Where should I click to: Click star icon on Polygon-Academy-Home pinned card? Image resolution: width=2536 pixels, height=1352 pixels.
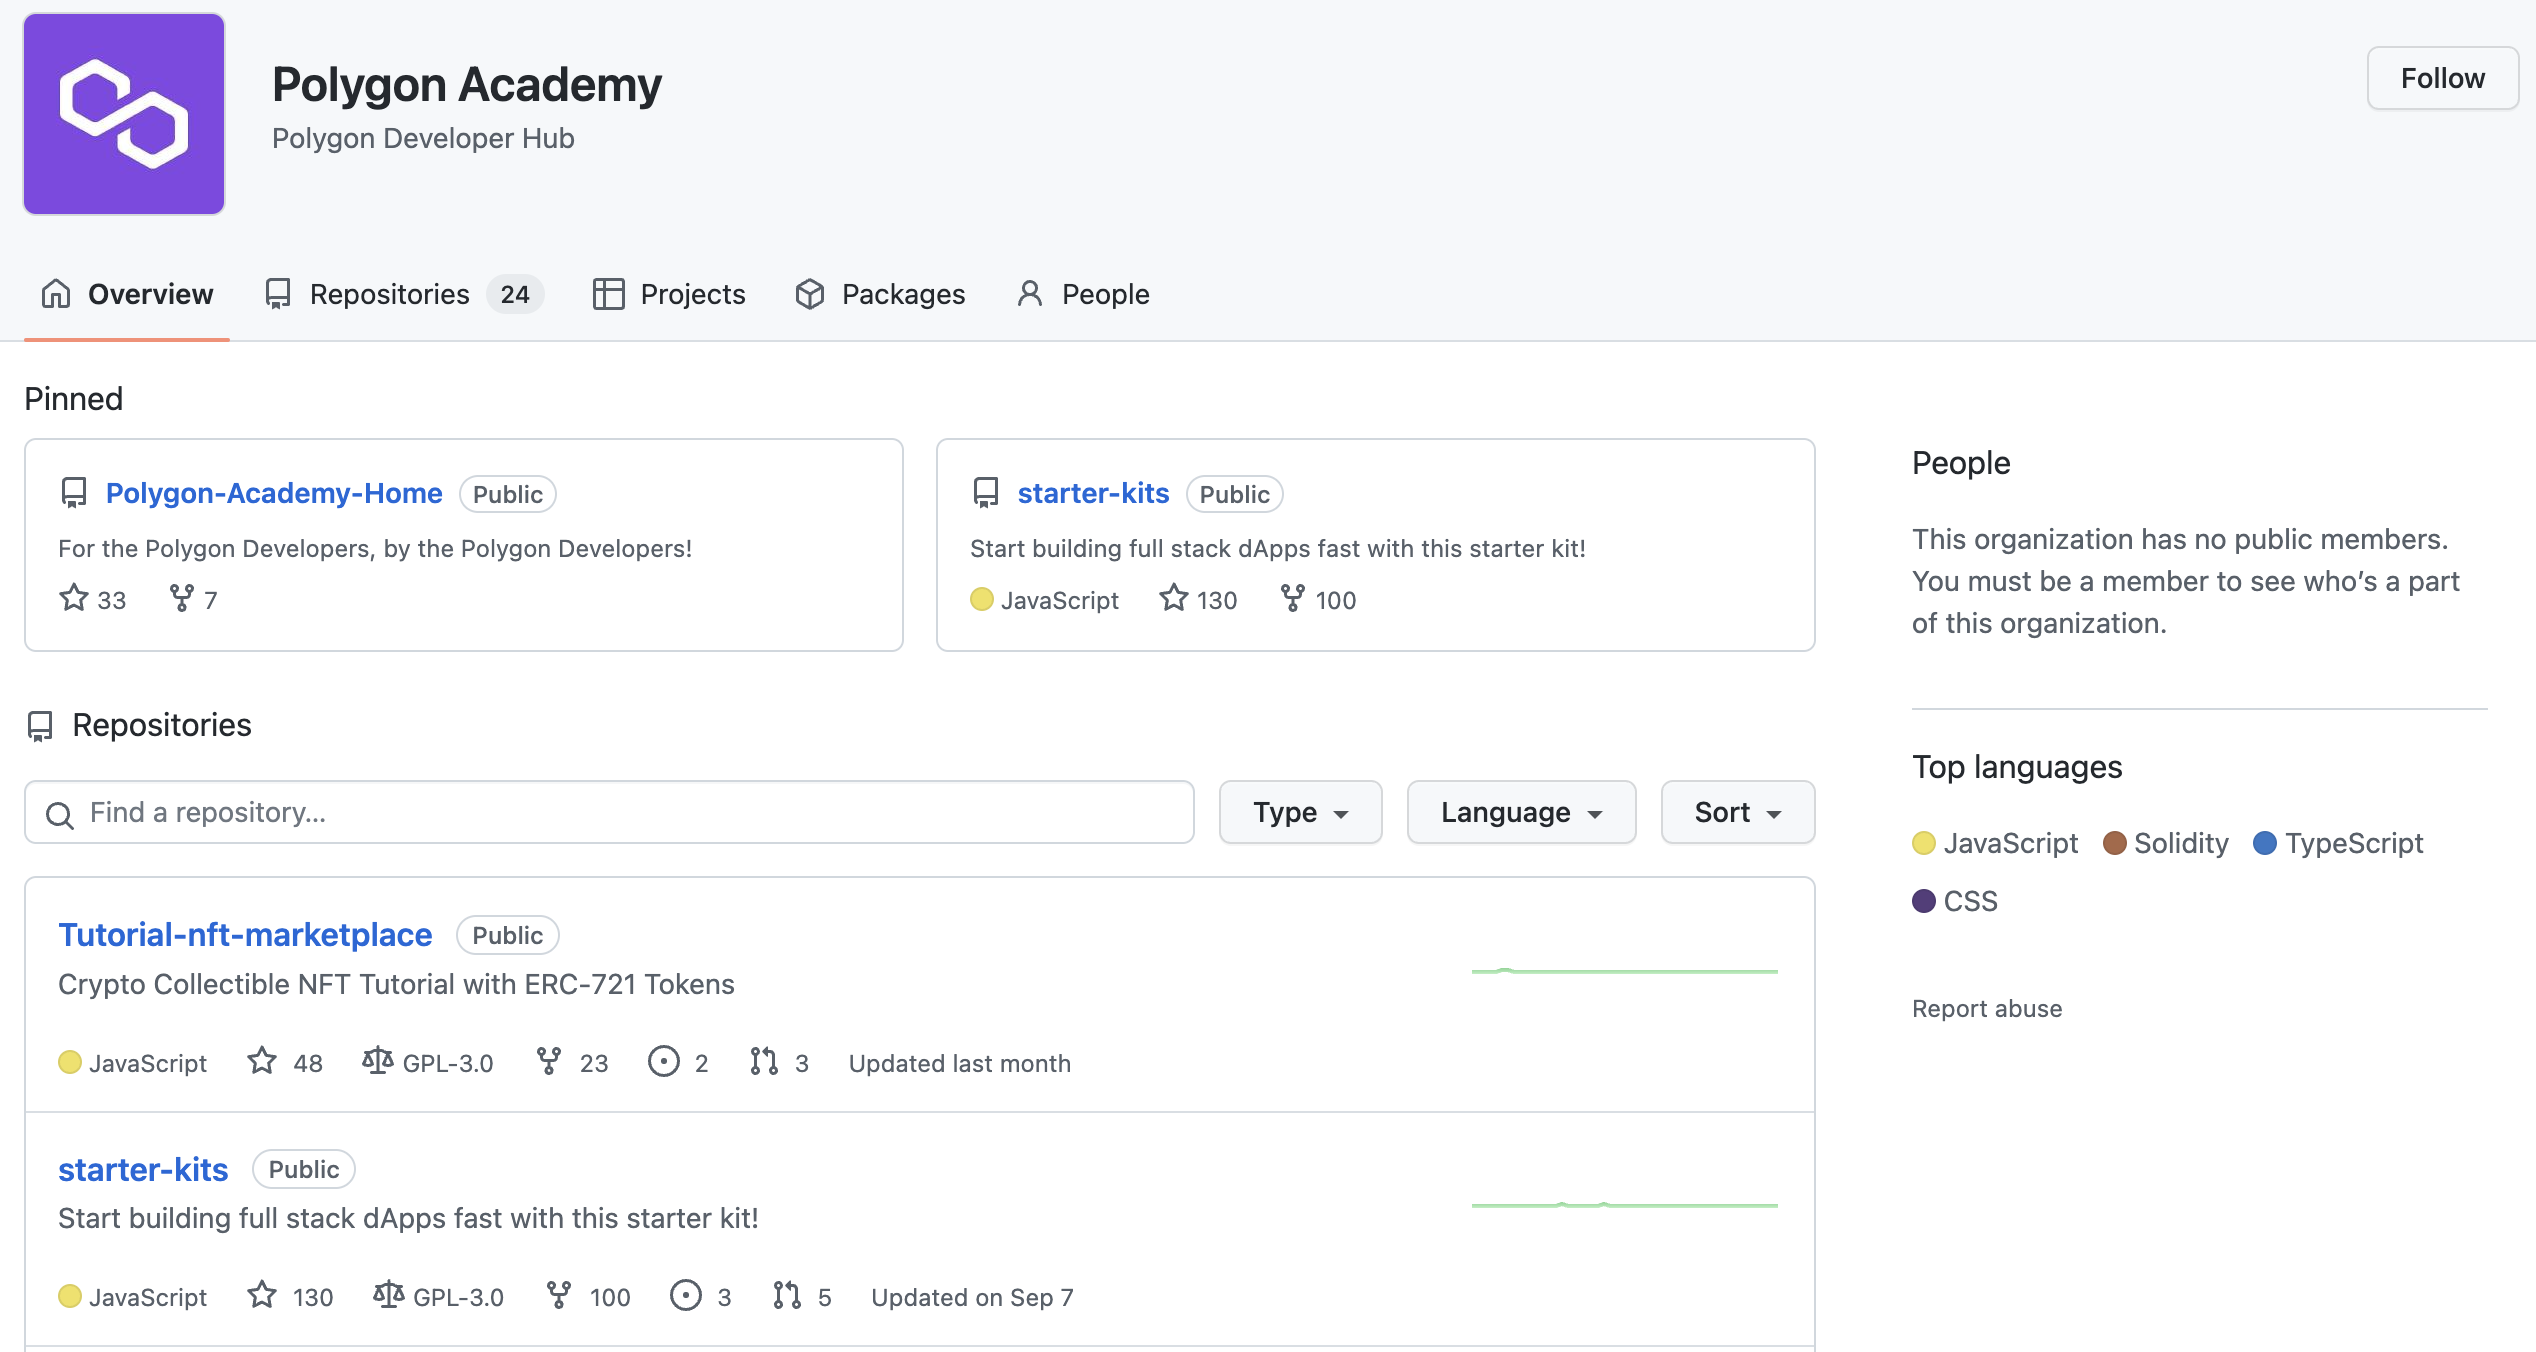click(x=74, y=598)
